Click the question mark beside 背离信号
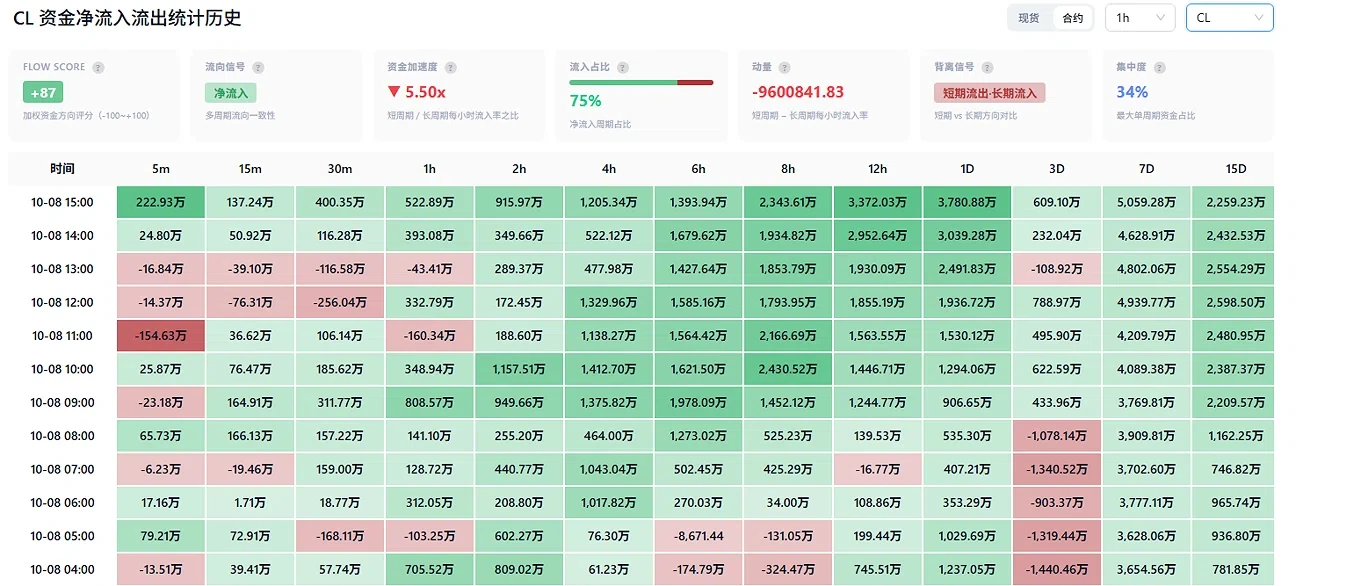 click(987, 68)
